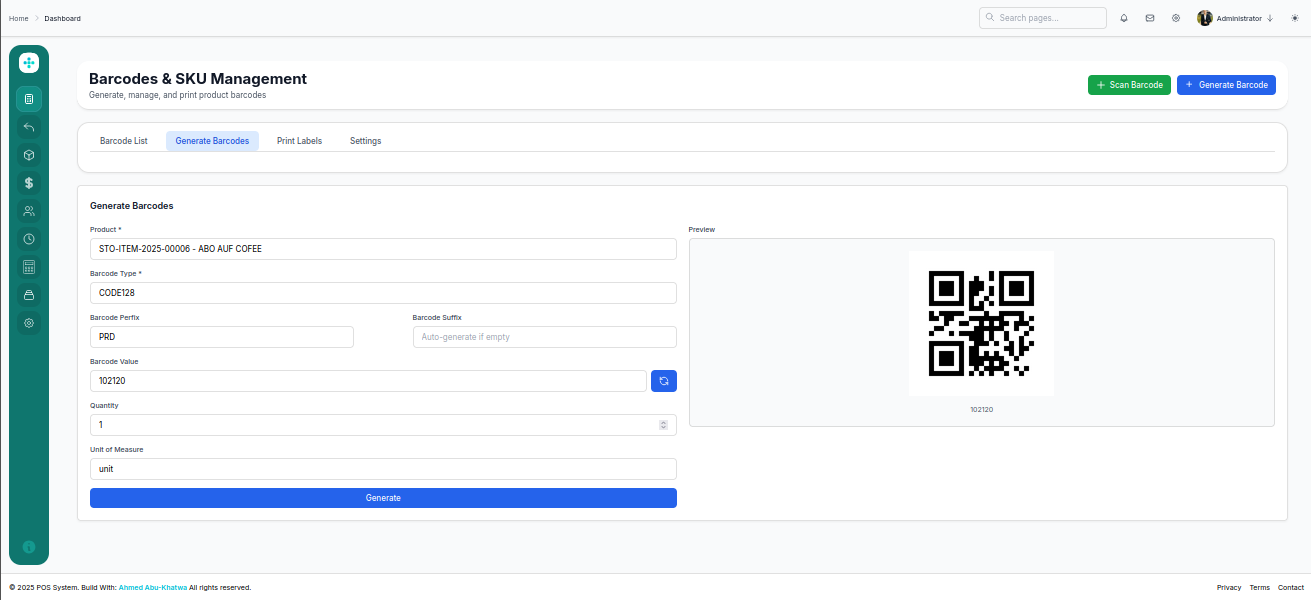
Task: Click the Barcode Suffix input field
Action: tap(545, 337)
